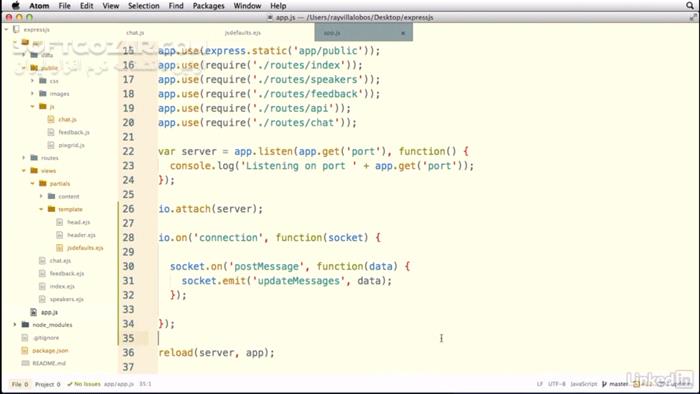Open the Atom application menu
The height and width of the screenshot is (394, 700).
pos(39,6)
